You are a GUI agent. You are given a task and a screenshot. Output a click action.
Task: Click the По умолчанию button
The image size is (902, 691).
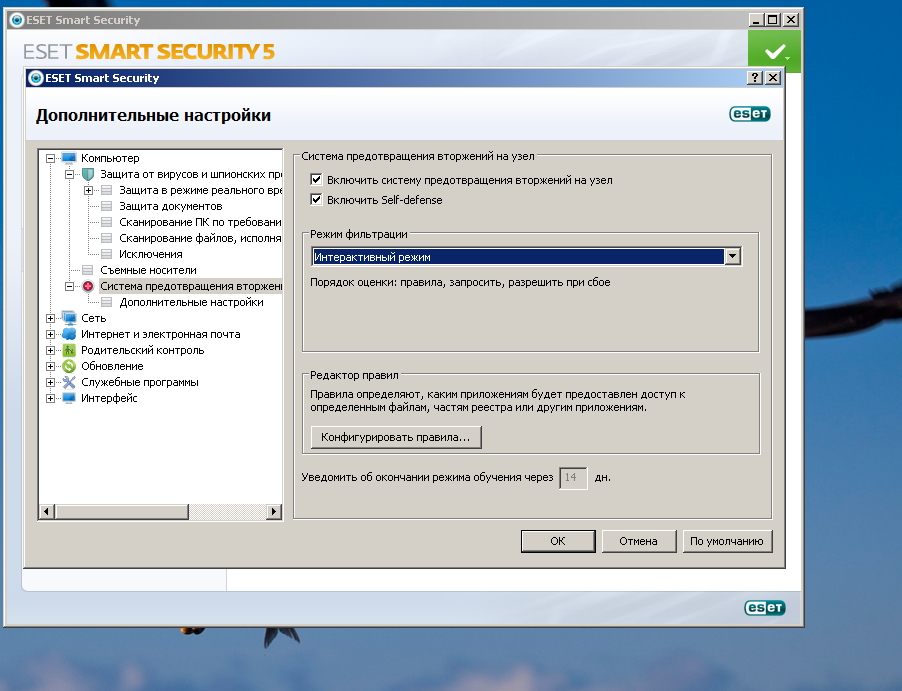click(727, 541)
